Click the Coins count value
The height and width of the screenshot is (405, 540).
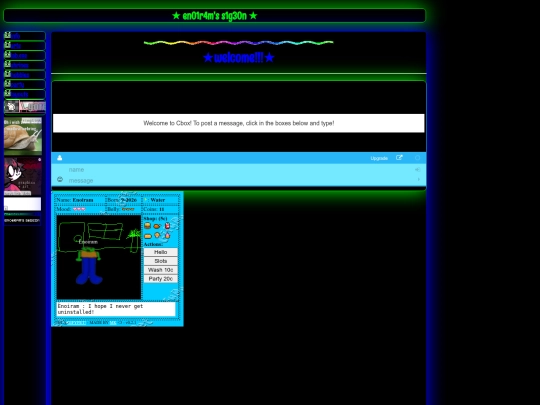click(162, 209)
